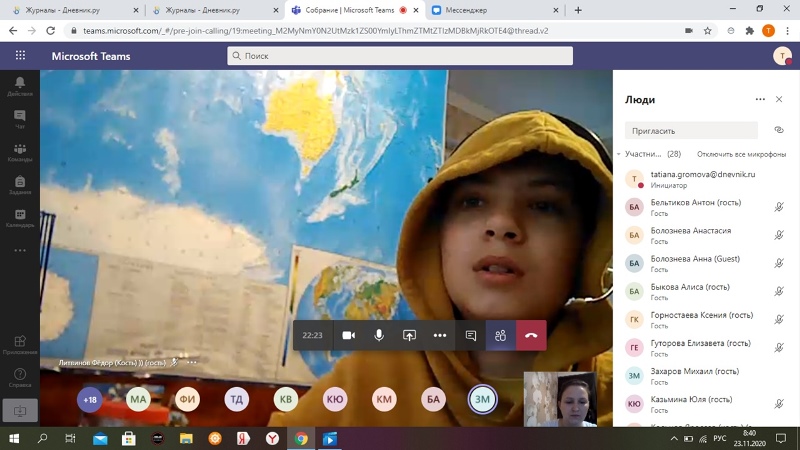Hang up the call with the red button
800x450 pixels.
point(531,335)
